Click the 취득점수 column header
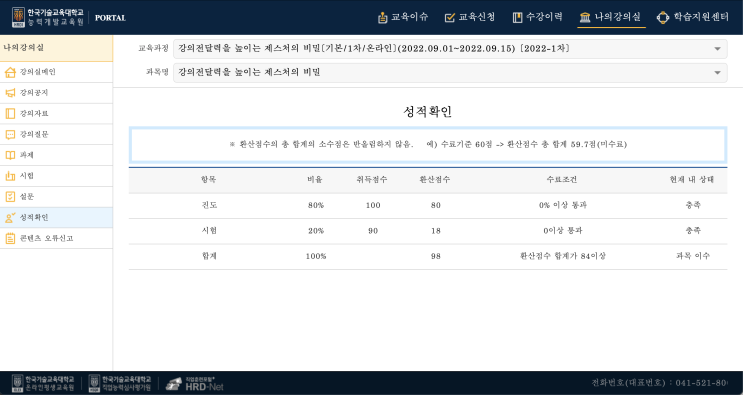 (372, 180)
